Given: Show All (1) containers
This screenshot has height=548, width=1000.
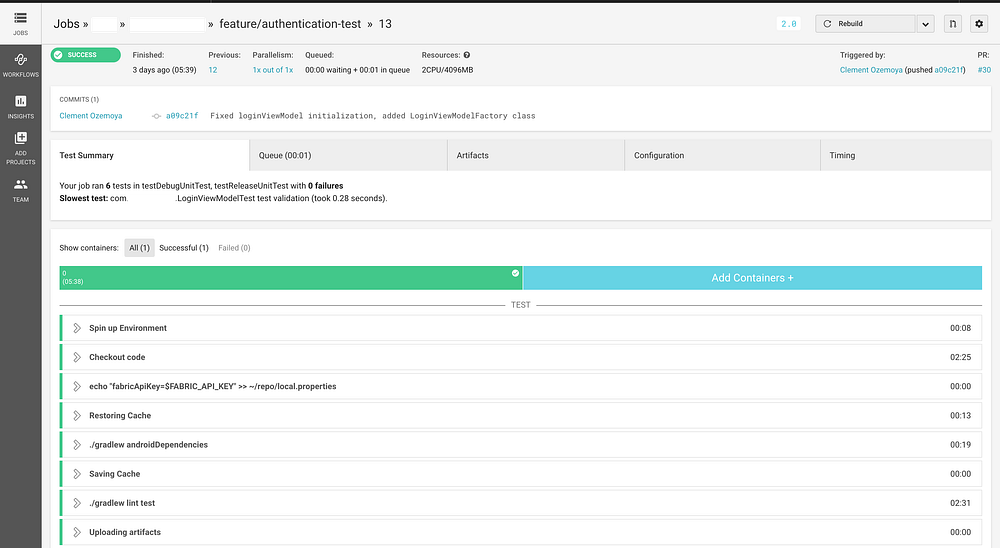Looking at the screenshot, I should pyautogui.click(x=139, y=248).
